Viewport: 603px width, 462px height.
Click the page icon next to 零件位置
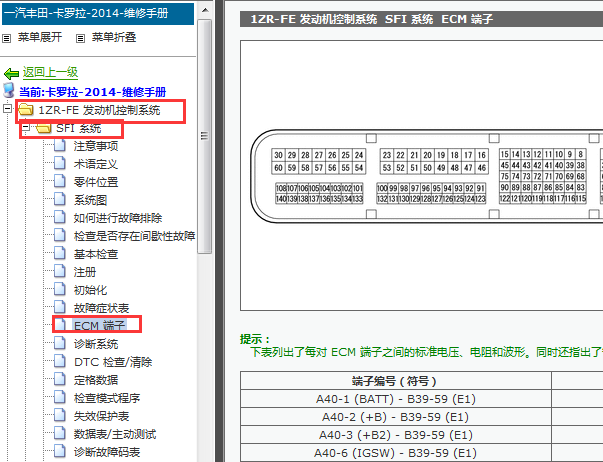tap(60, 182)
